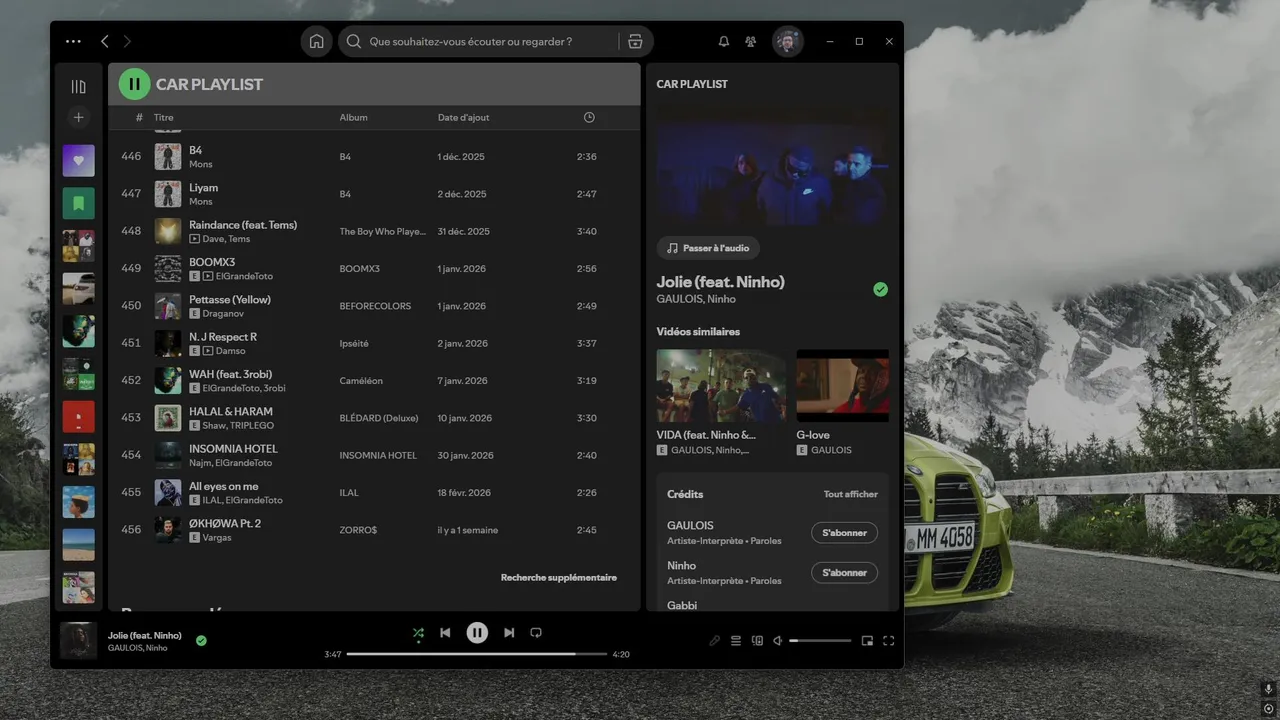Pause CAR PLAYLIST with green header button
The width and height of the screenshot is (1280, 720).
click(x=134, y=84)
